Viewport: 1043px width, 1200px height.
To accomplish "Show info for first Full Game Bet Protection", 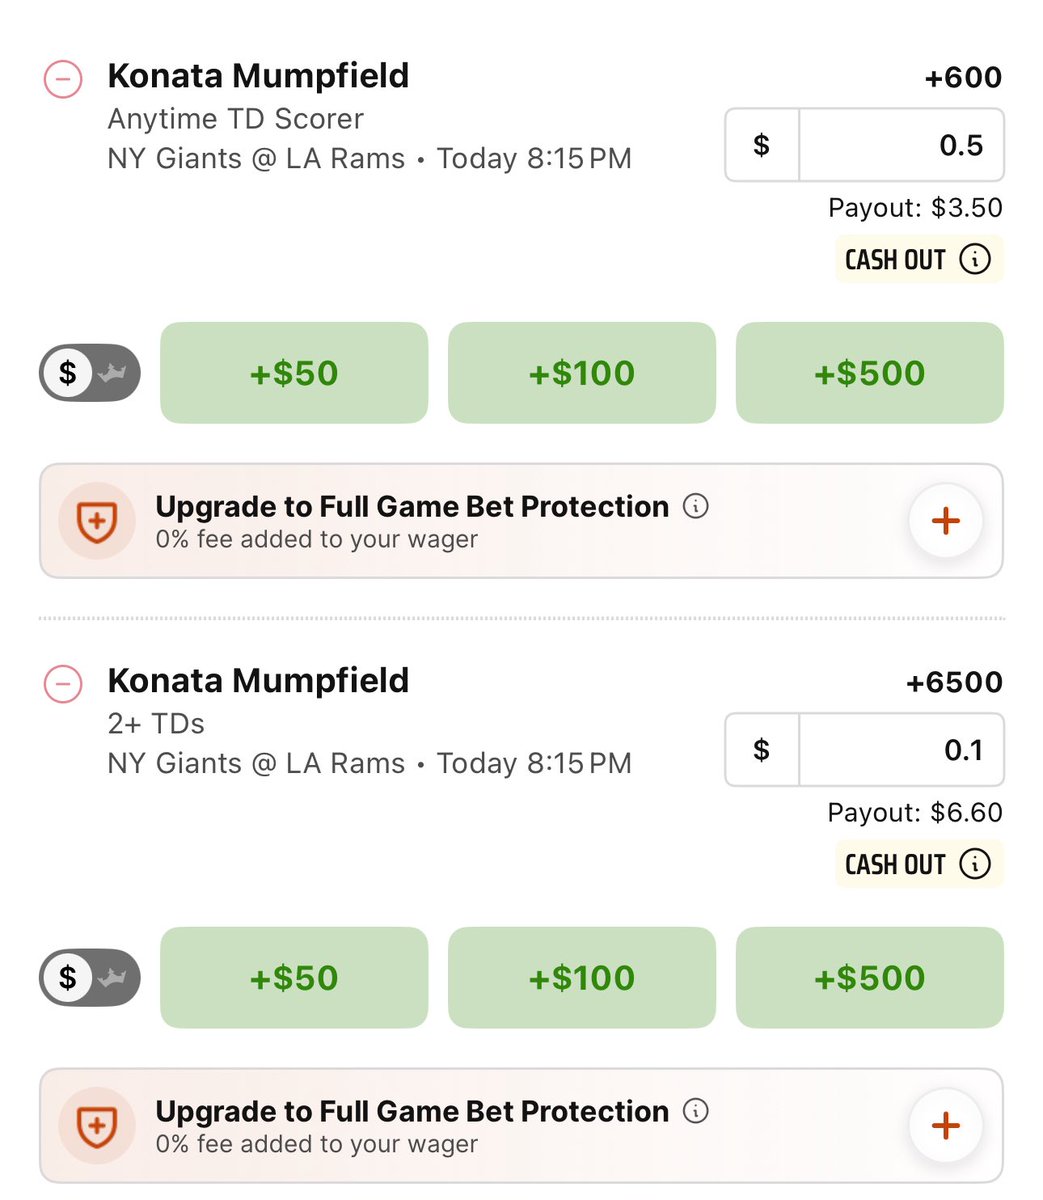I will click(696, 506).
